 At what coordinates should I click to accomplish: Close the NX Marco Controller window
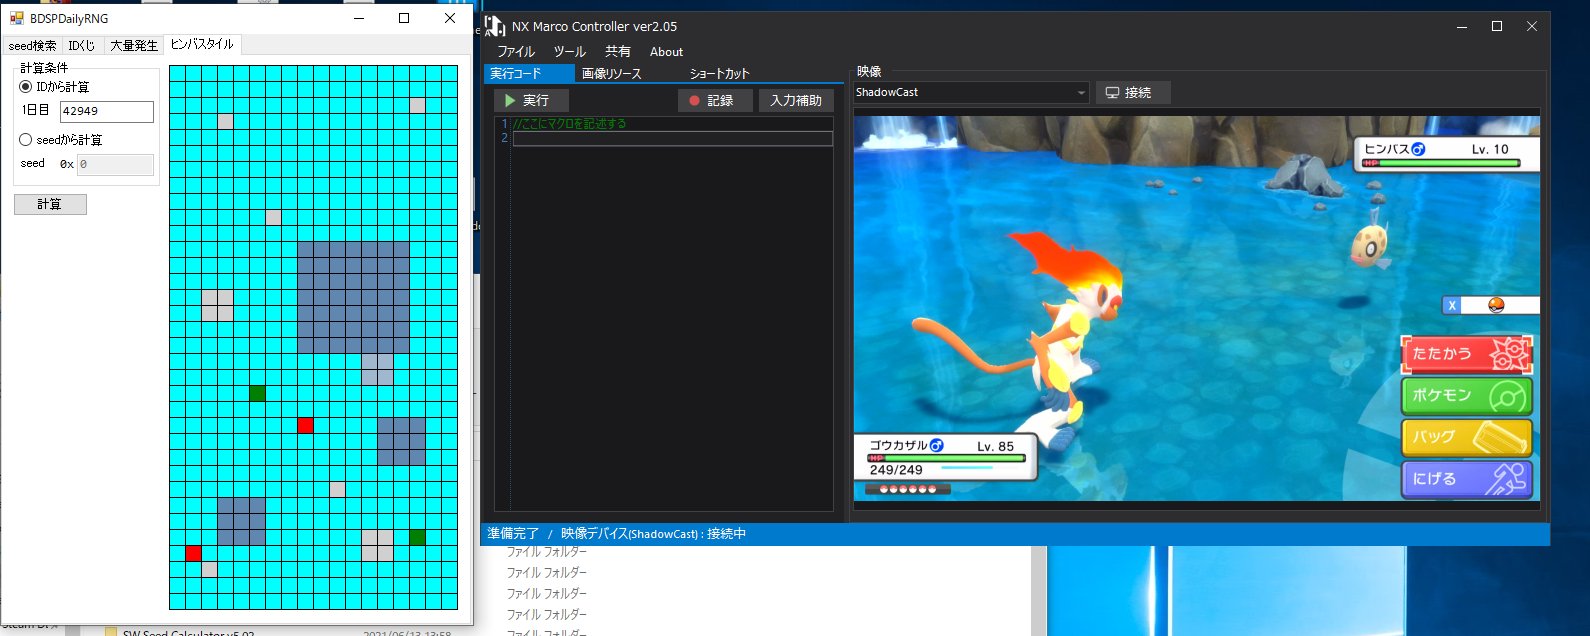point(1532,26)
